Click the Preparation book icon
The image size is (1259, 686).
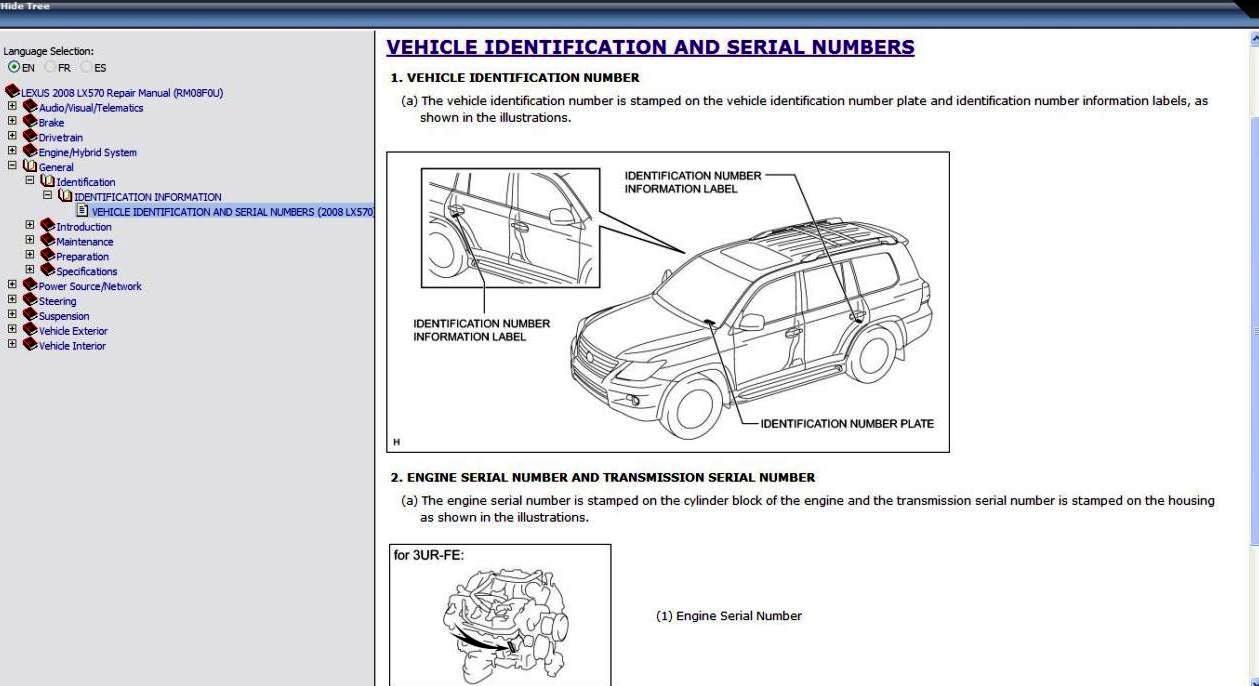[48, 256]
